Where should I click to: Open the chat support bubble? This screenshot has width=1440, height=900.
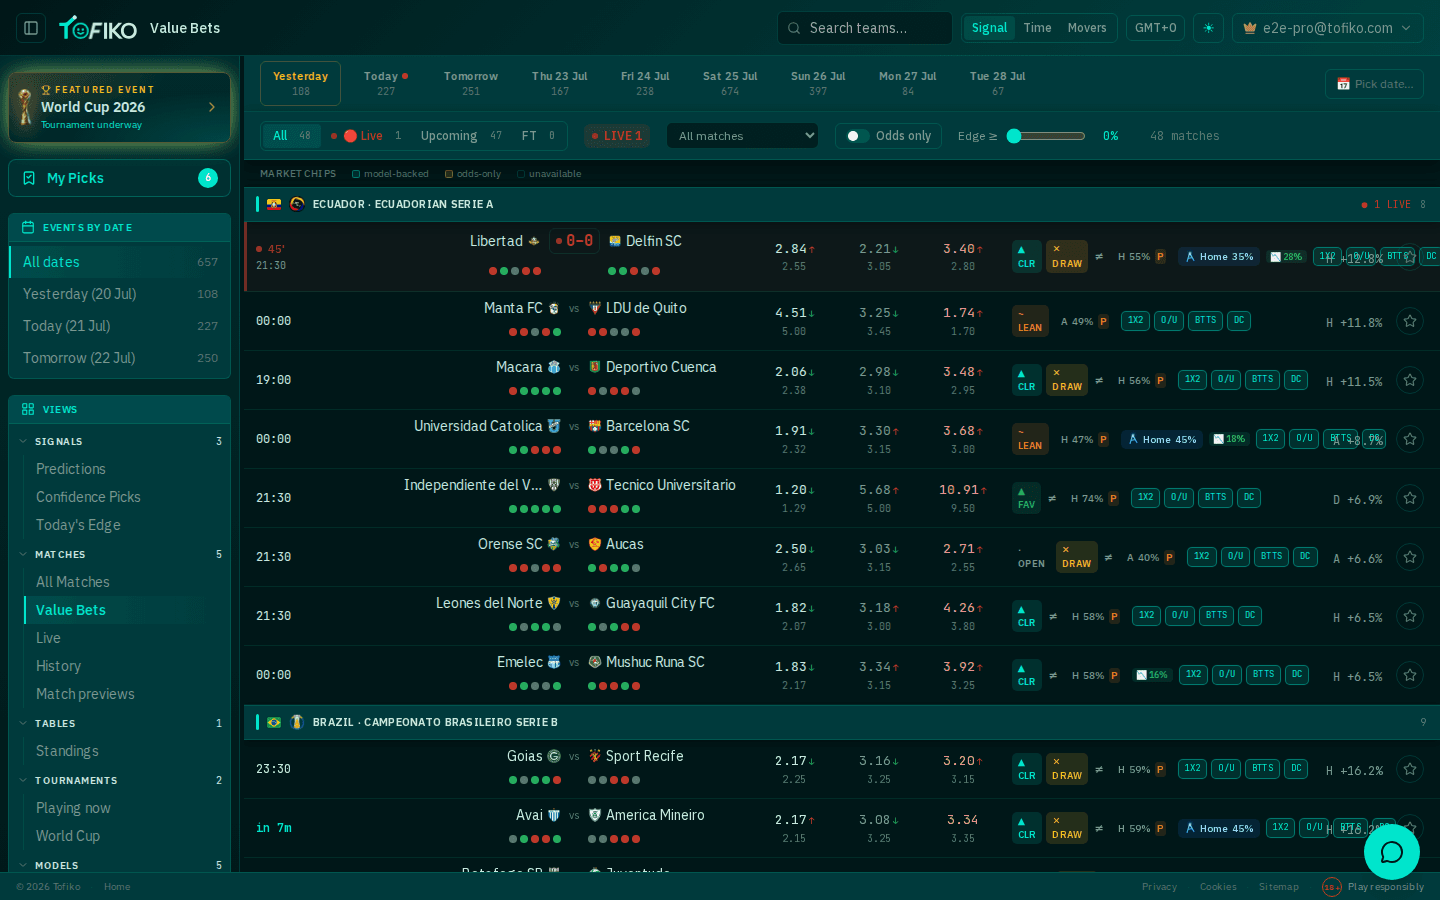click(1392, 852)
